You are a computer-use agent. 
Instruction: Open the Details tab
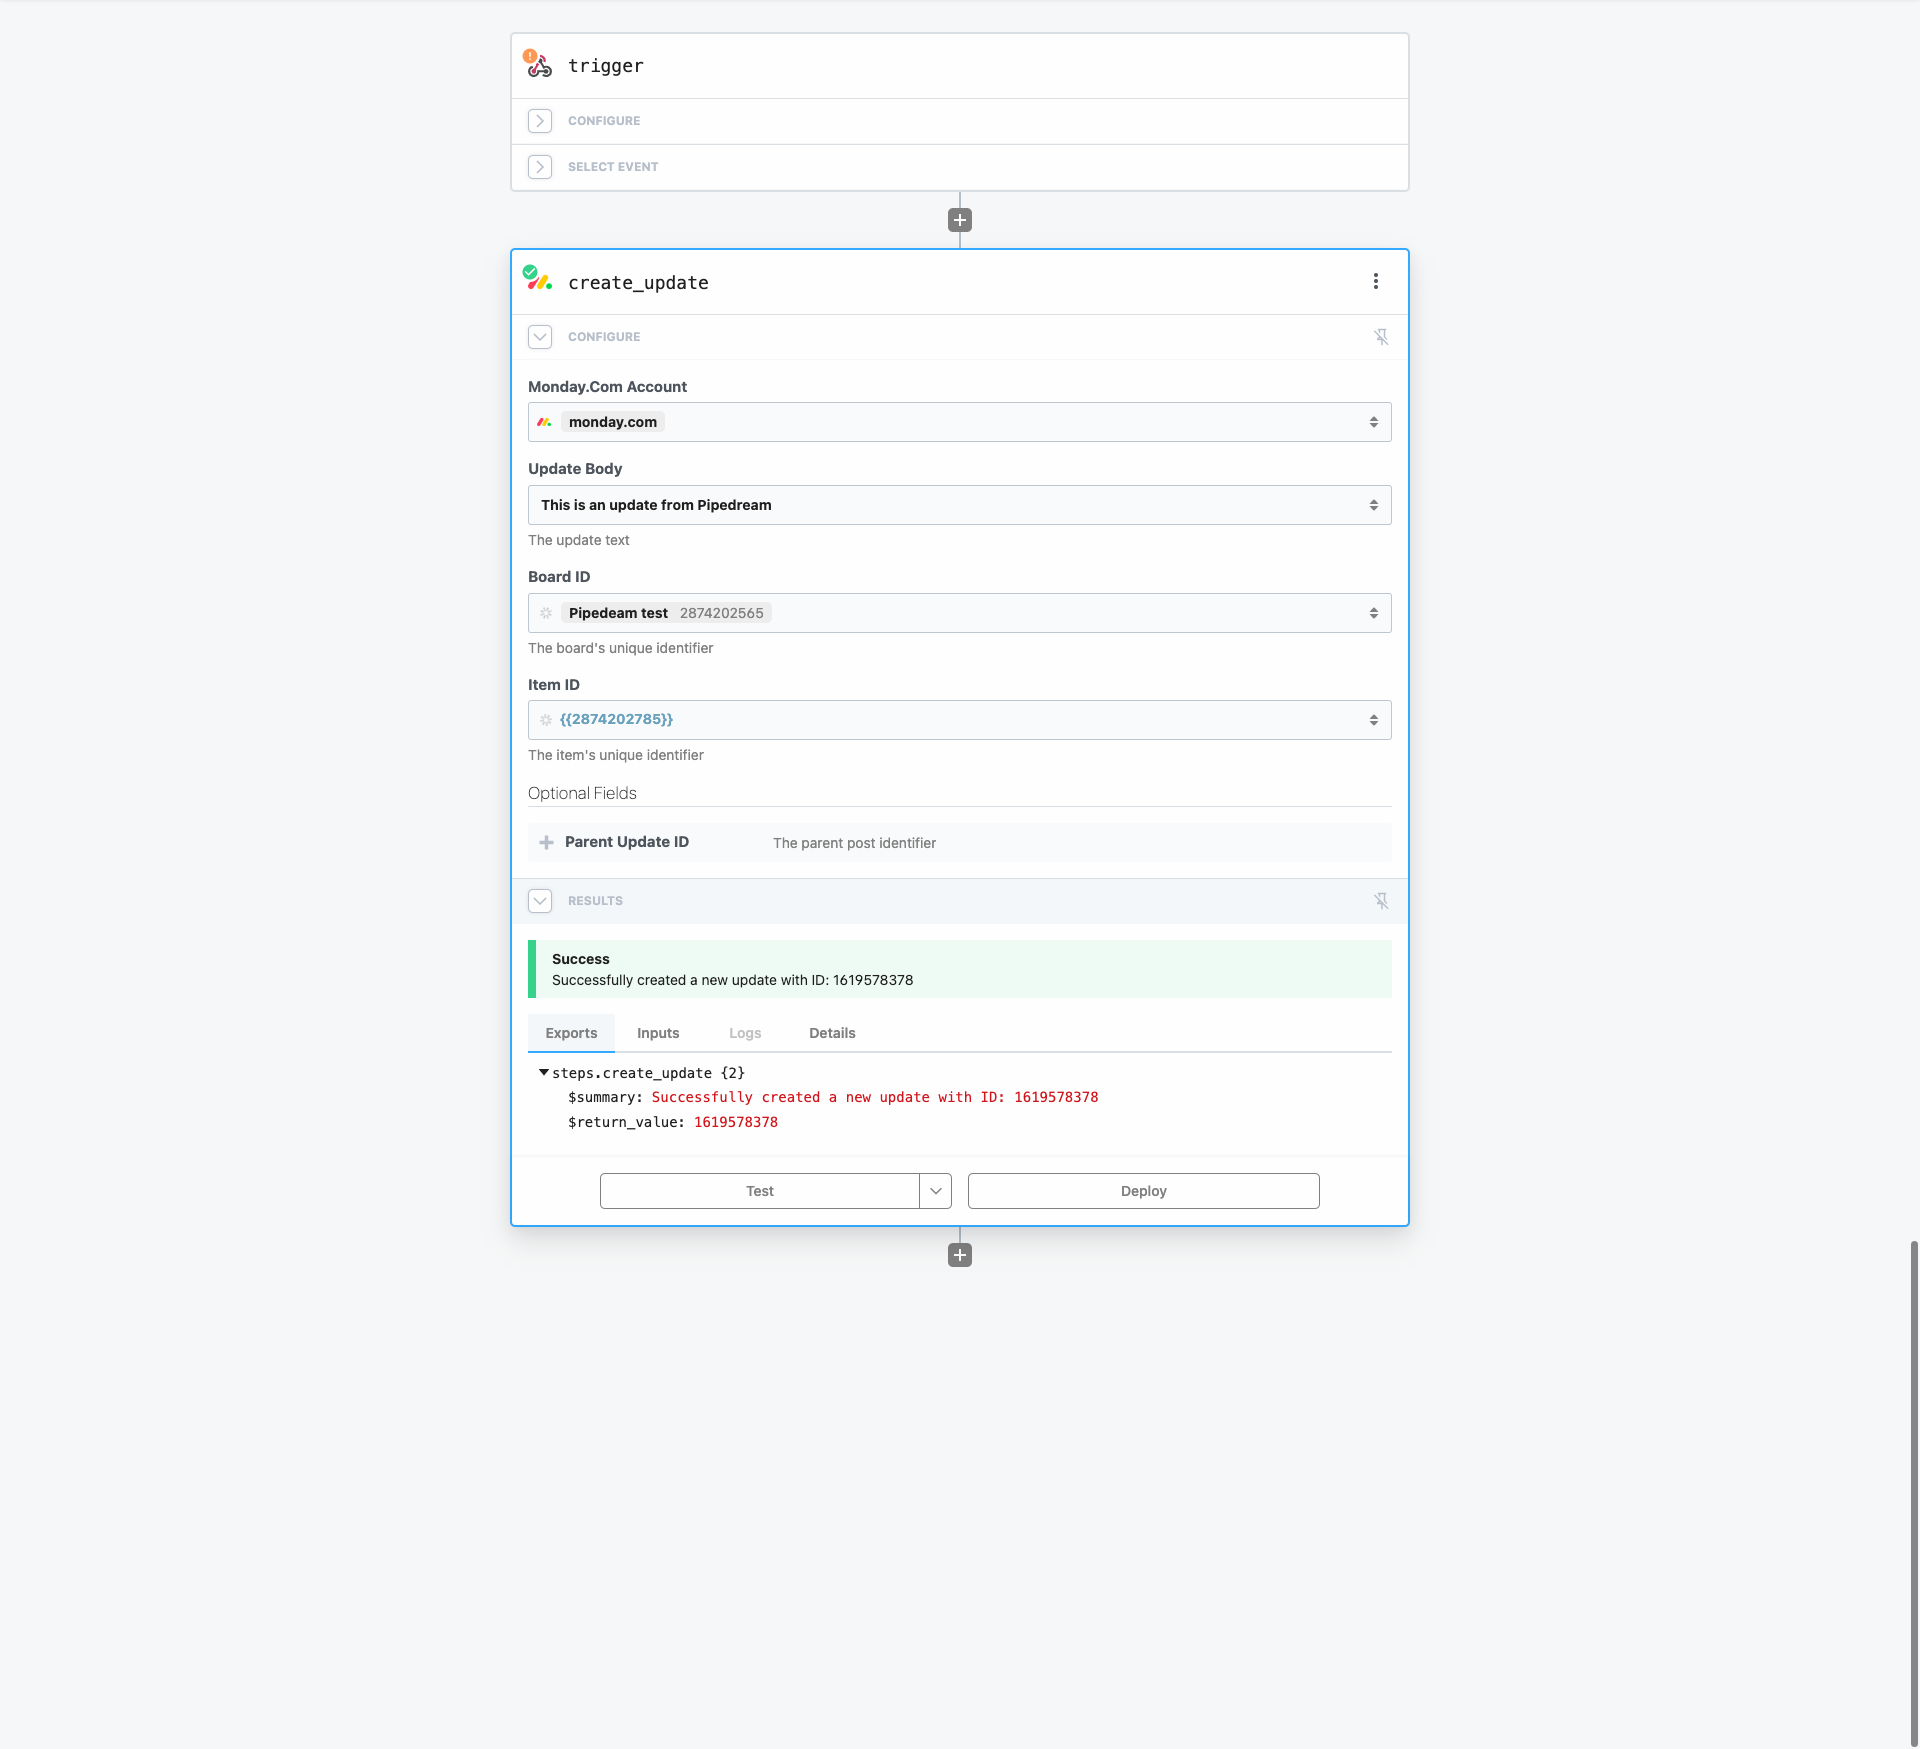(x=832, y=1033)
